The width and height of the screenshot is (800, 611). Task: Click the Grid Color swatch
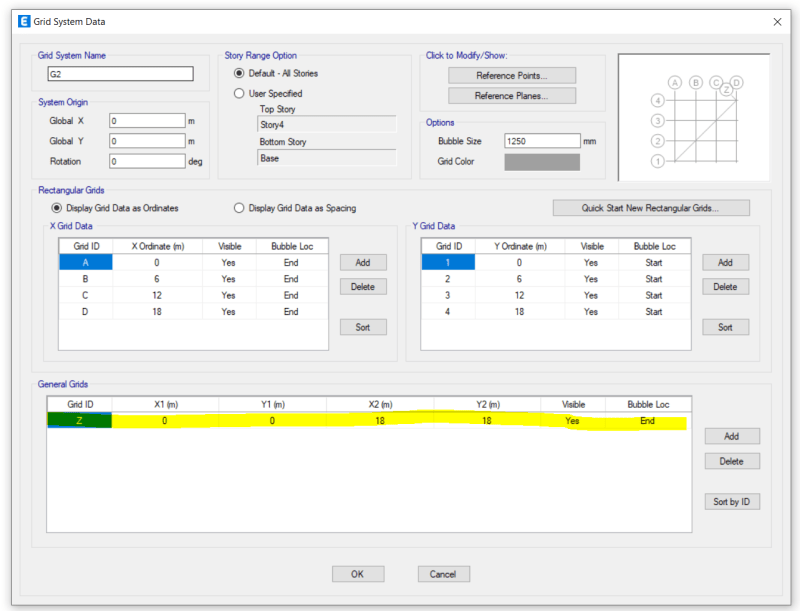click(542, 162)
